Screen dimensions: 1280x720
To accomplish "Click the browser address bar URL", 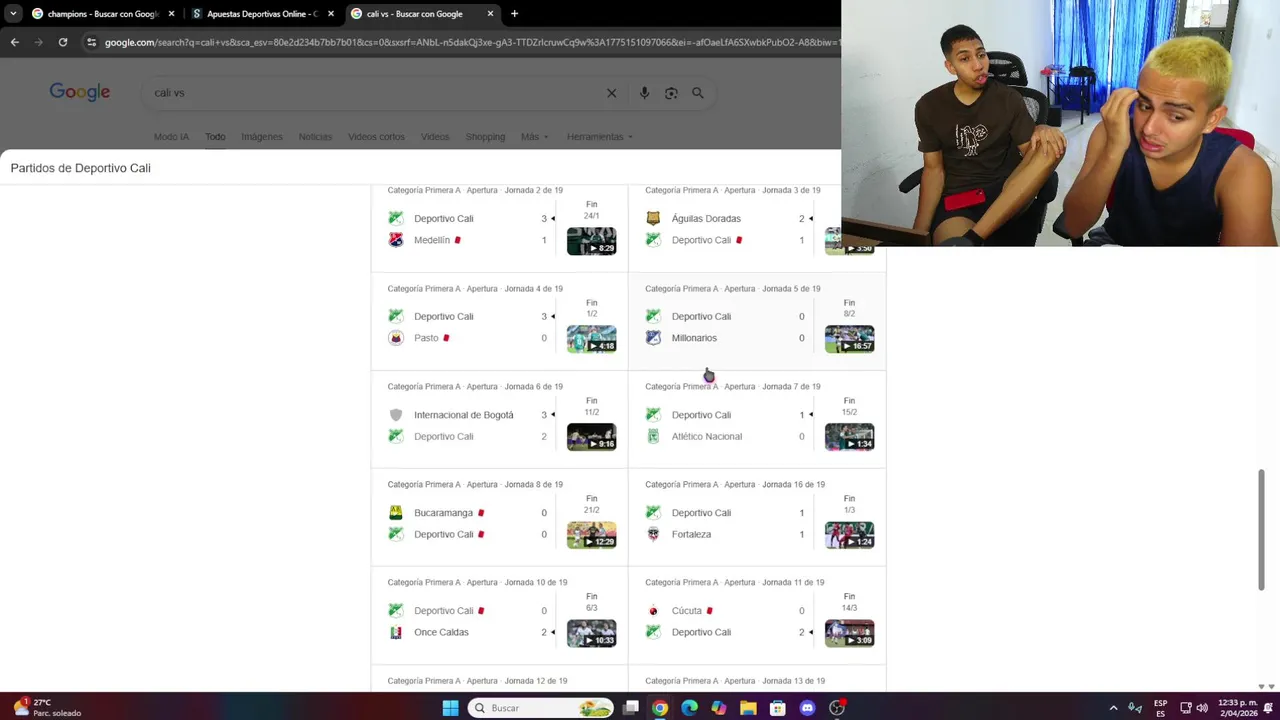I will point(470,42).
